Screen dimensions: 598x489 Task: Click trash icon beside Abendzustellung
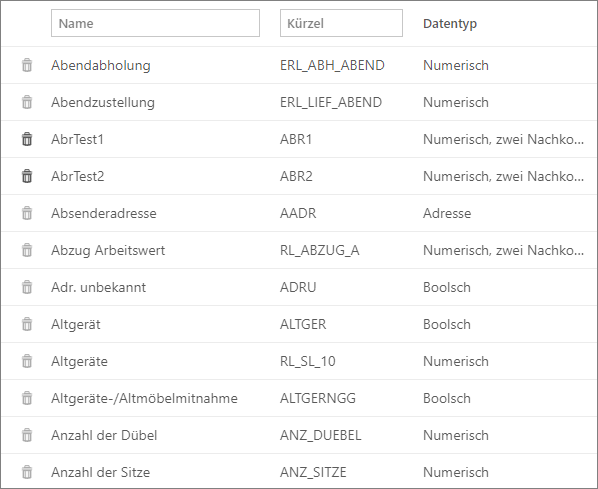pos(27,102)
